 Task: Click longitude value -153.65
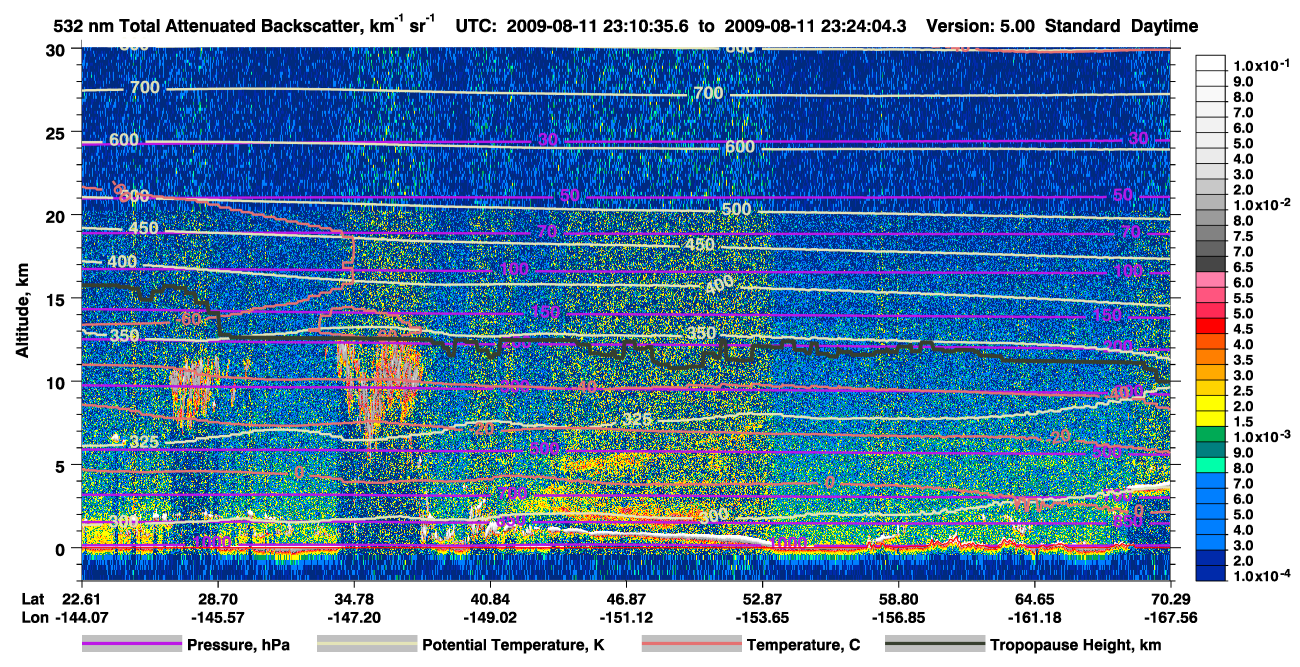(x=762, y=616)
